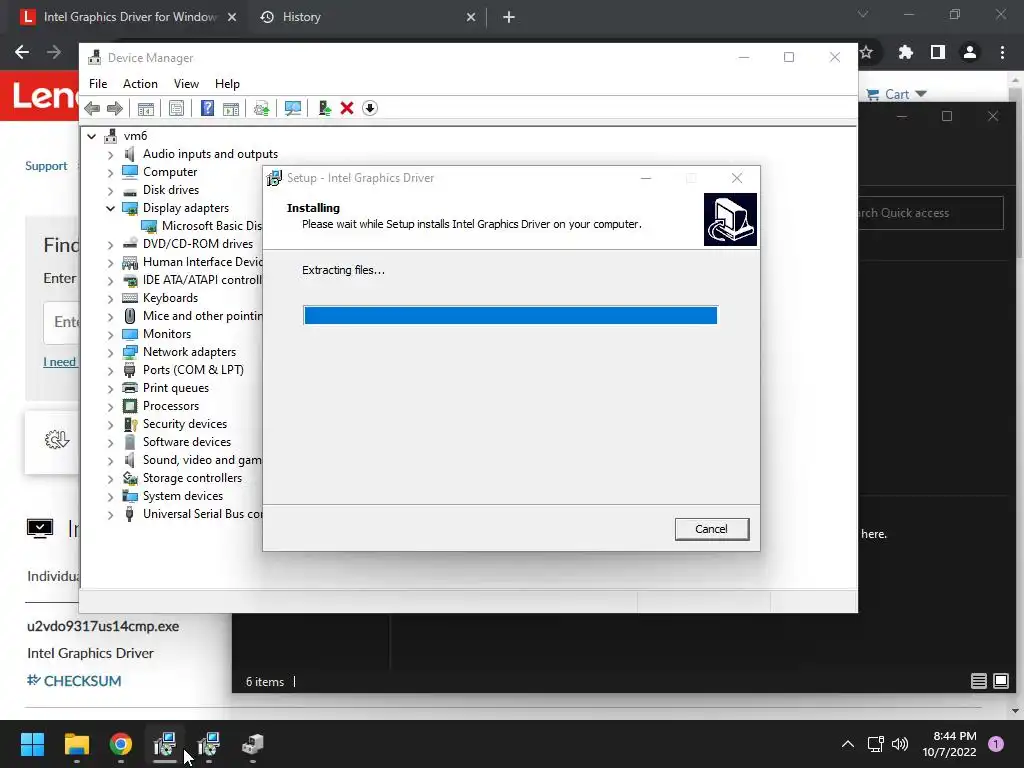Open the View menu in Device Manager
Screen dimensions: 1024x768
click(186, 84)
